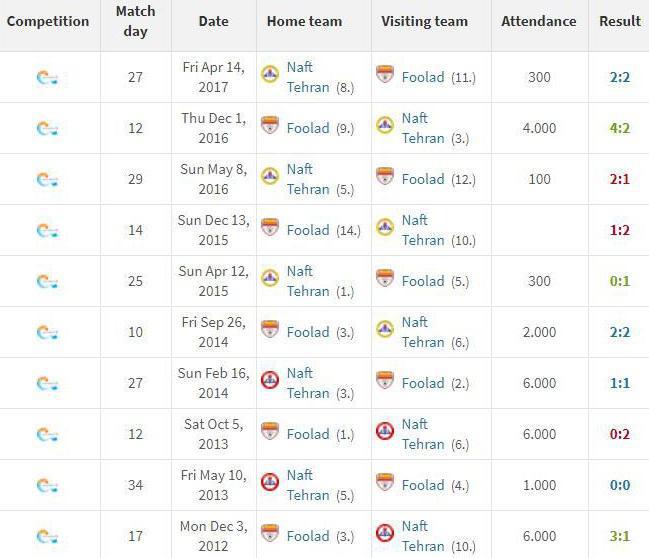Click the Result column header
Image resolution: width=649 pixels, height=558 pixels.
620,21
